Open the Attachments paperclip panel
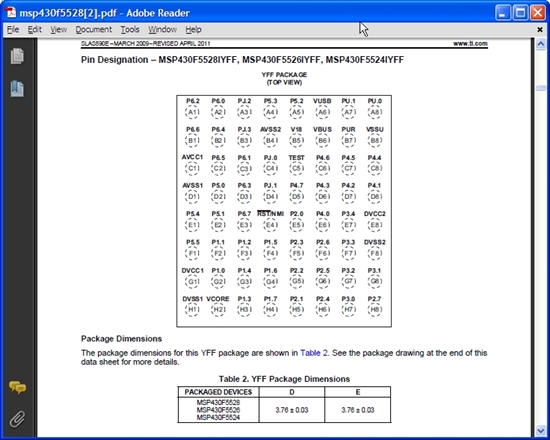Screen dimensions: 550x440 click(17, 419)
